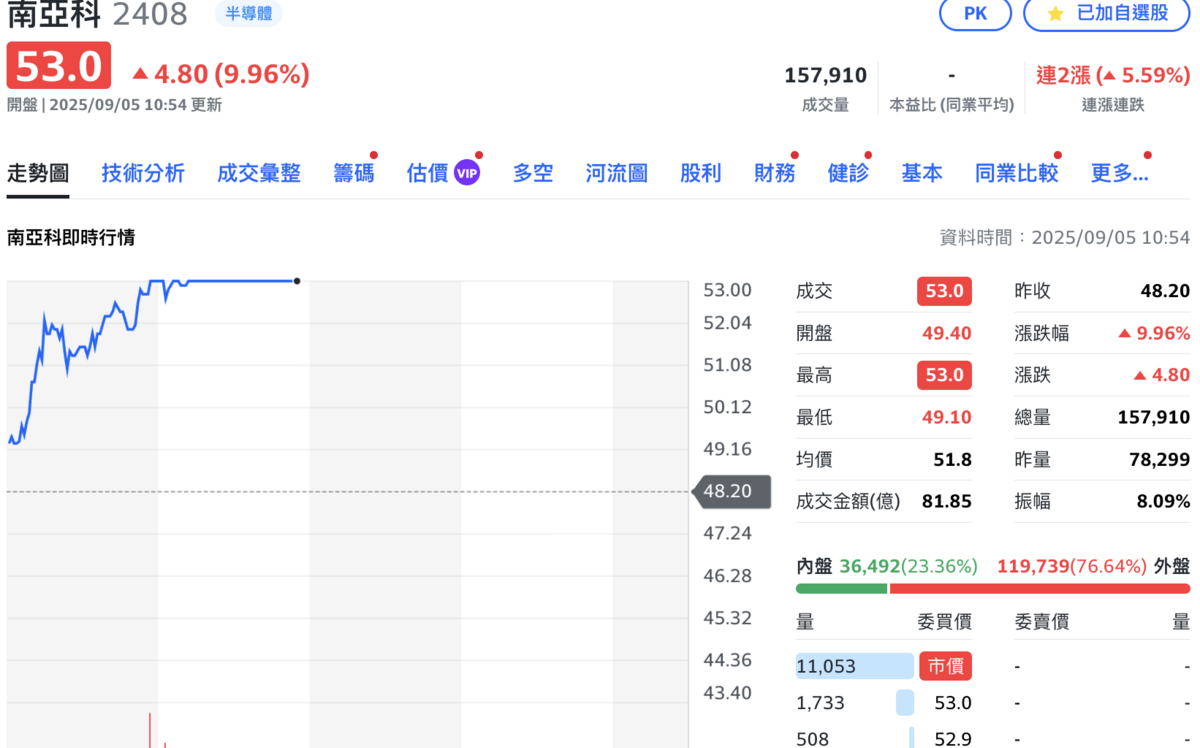Switch to the 同業比較 tab
Screen dimensions: 1200x748
pyautogui.click(x=1016, y=172)
